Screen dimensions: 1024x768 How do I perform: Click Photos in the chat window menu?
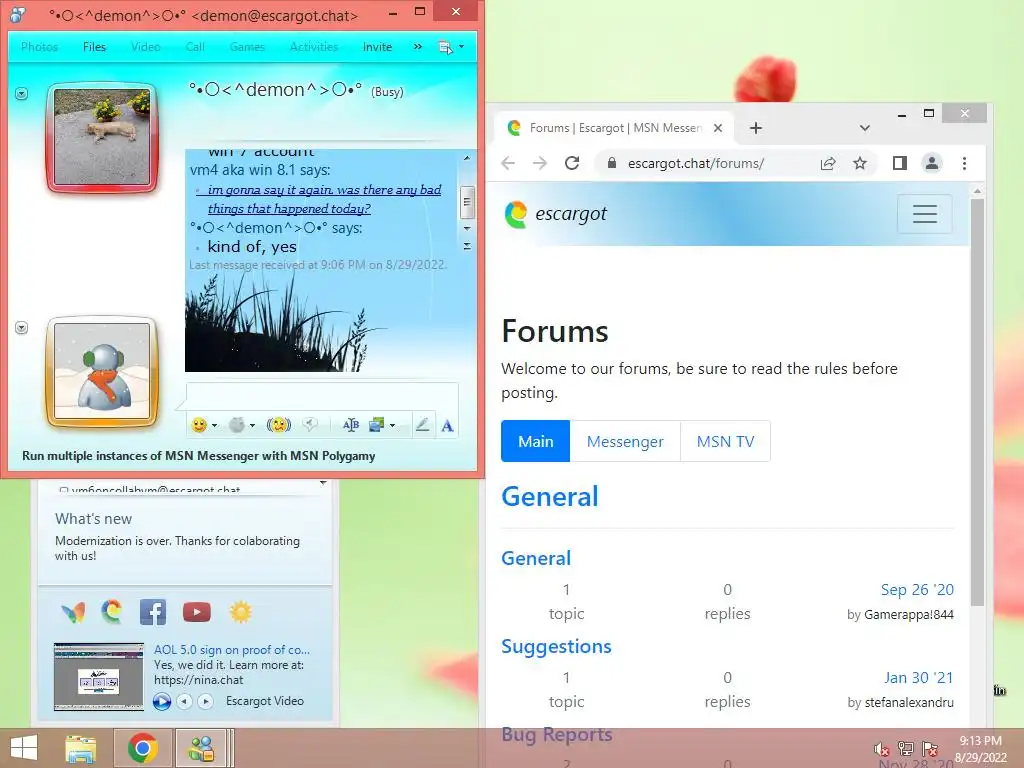click(39, 47)
